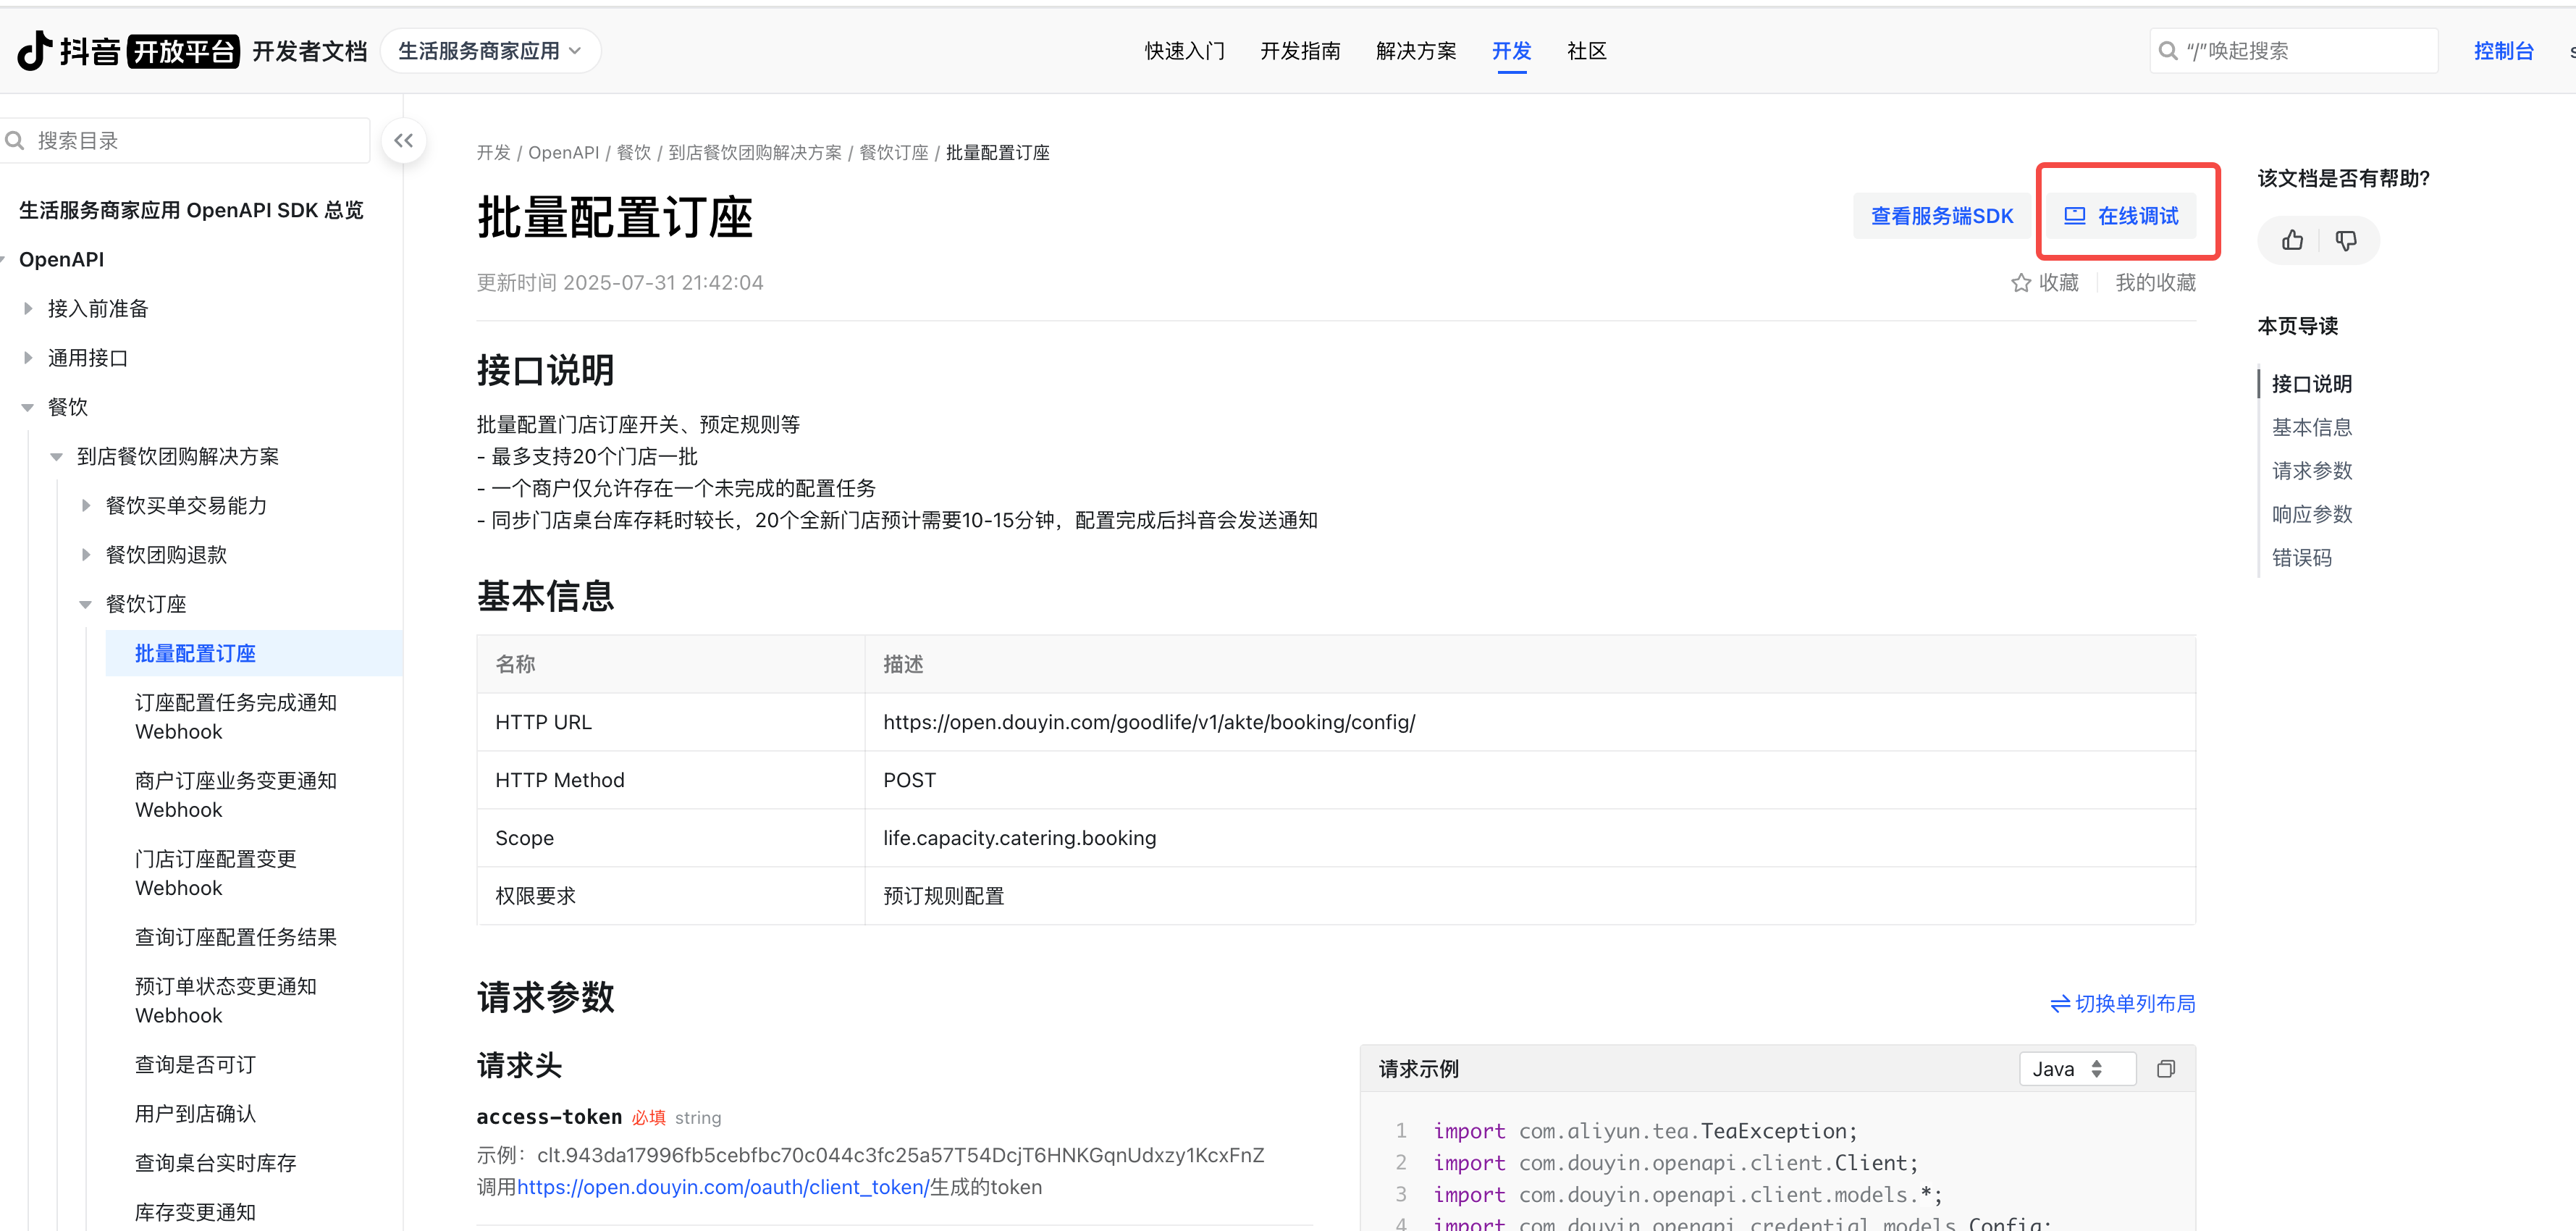2576x1231 pixels.
Task: Click the search magnifier in top bar
Action: [x=2168, y=51]
